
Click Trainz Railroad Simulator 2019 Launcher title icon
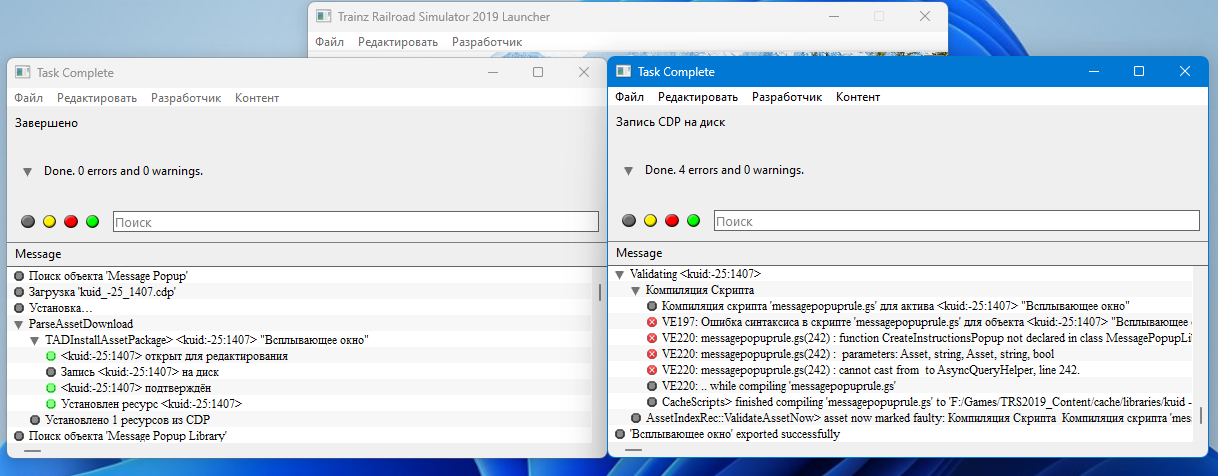[323, 16]
